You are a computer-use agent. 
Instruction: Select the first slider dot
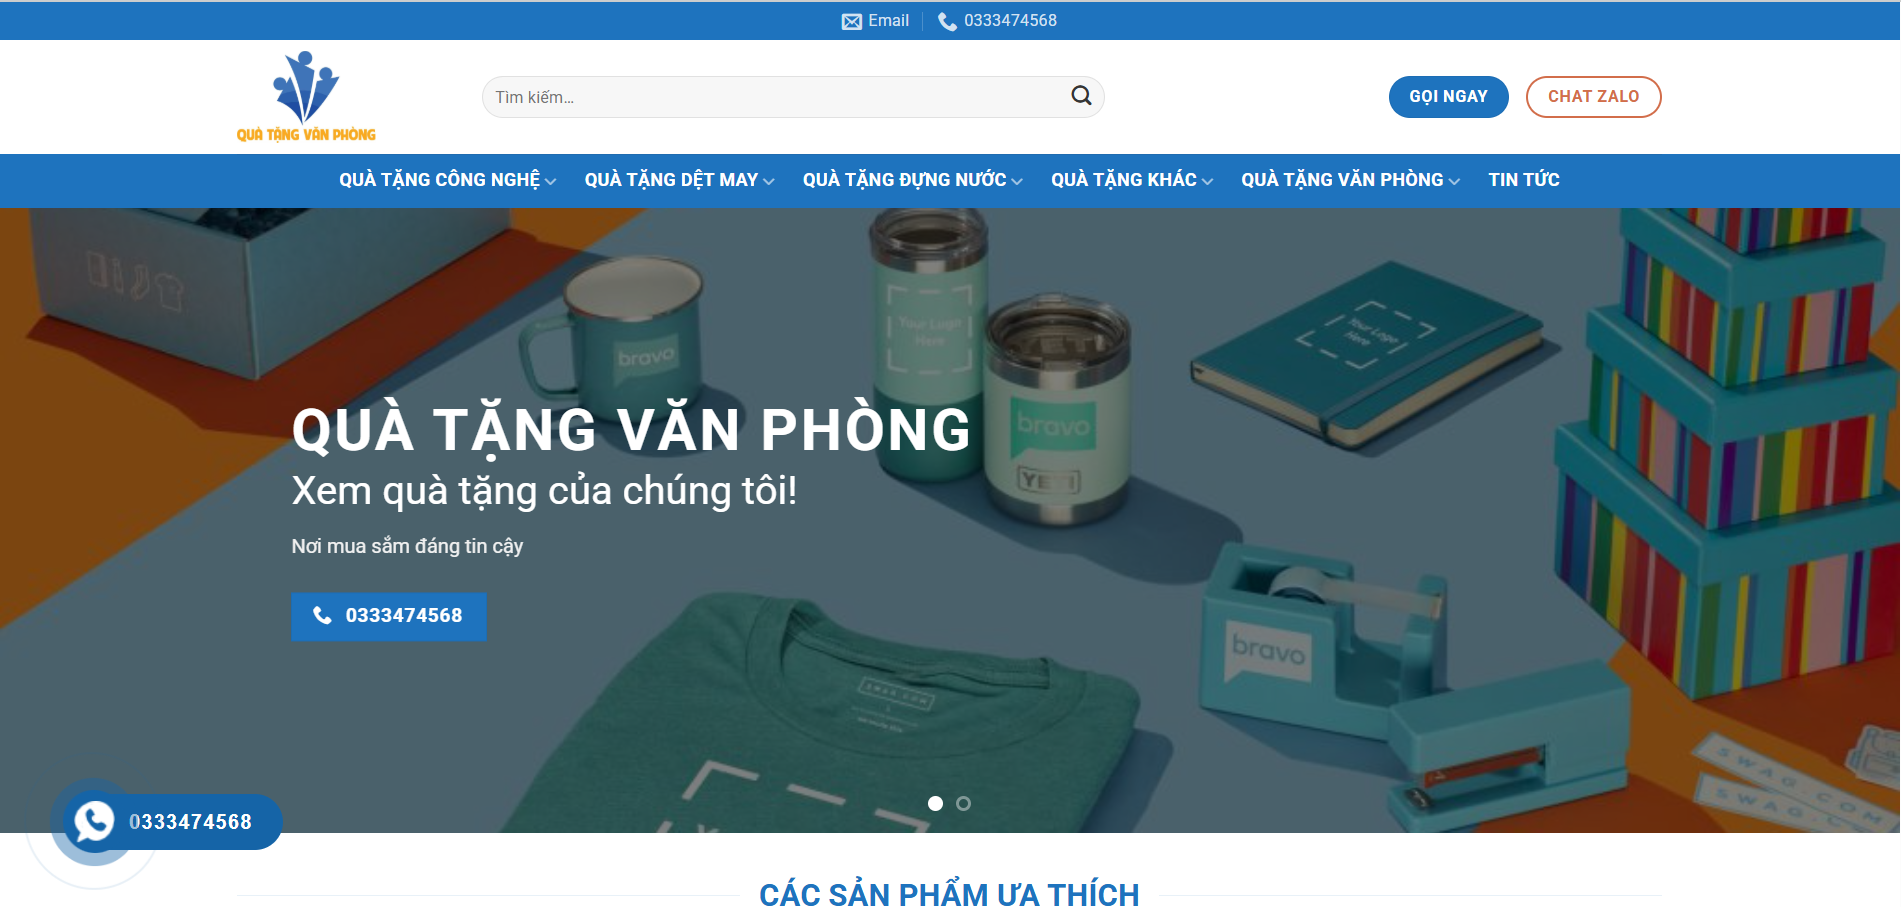[935, 803]
